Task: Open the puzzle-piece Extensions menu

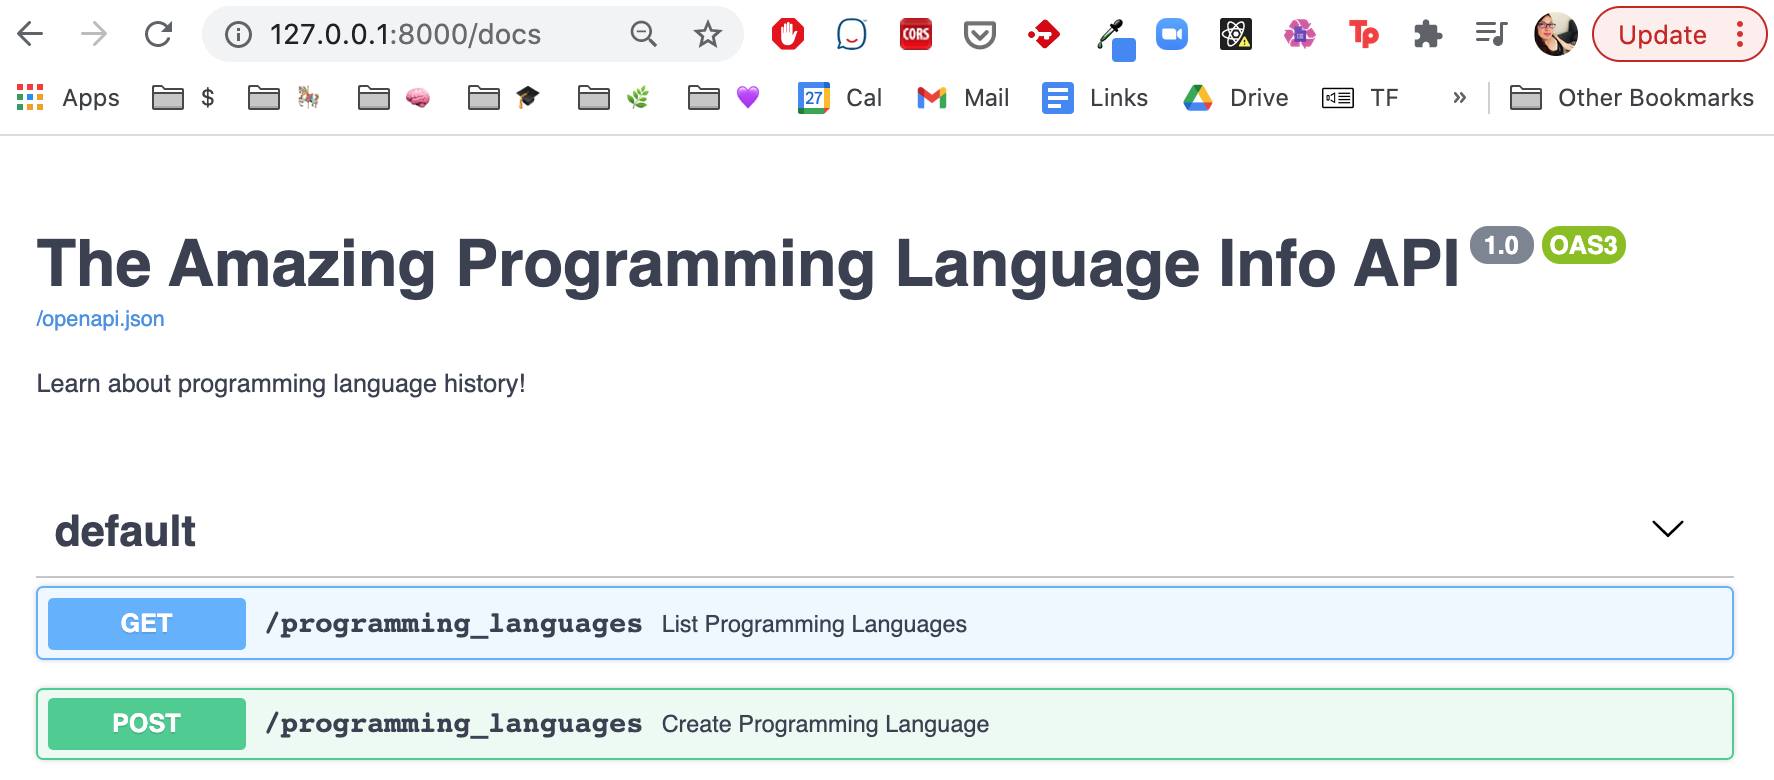Action: (1427, 35)
